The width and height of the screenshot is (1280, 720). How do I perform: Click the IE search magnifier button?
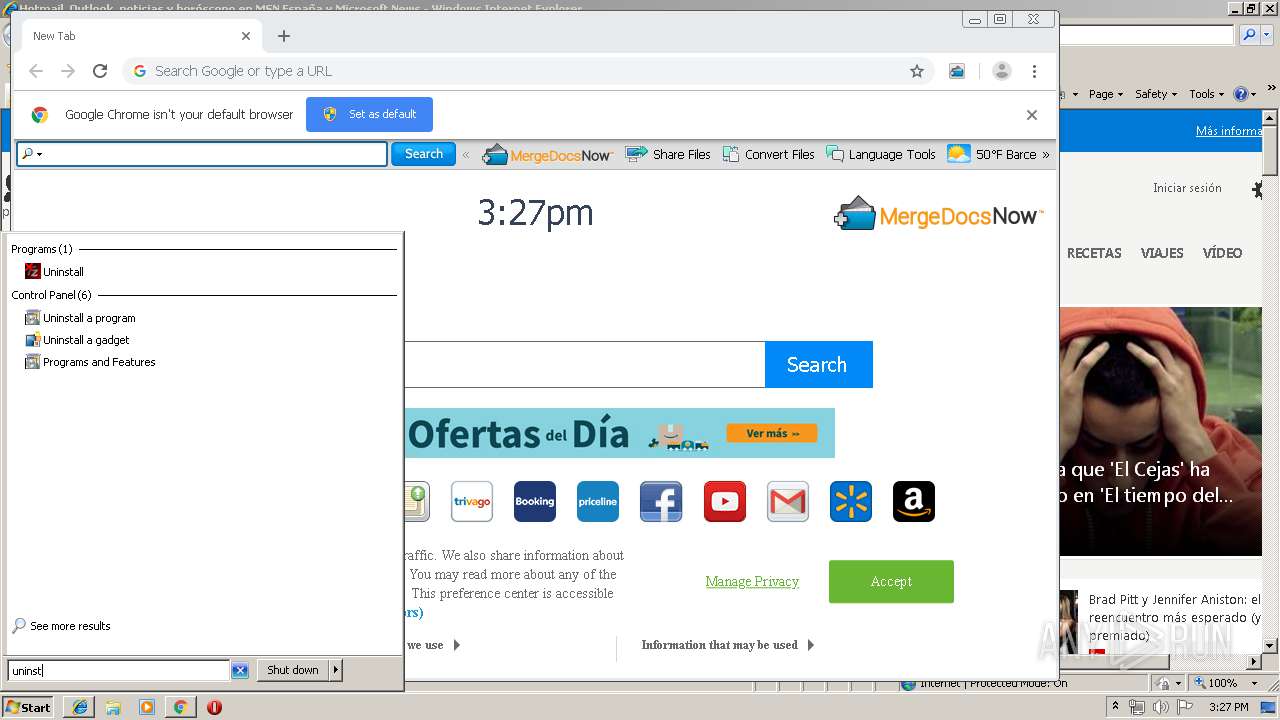(x=1249, y=35)
